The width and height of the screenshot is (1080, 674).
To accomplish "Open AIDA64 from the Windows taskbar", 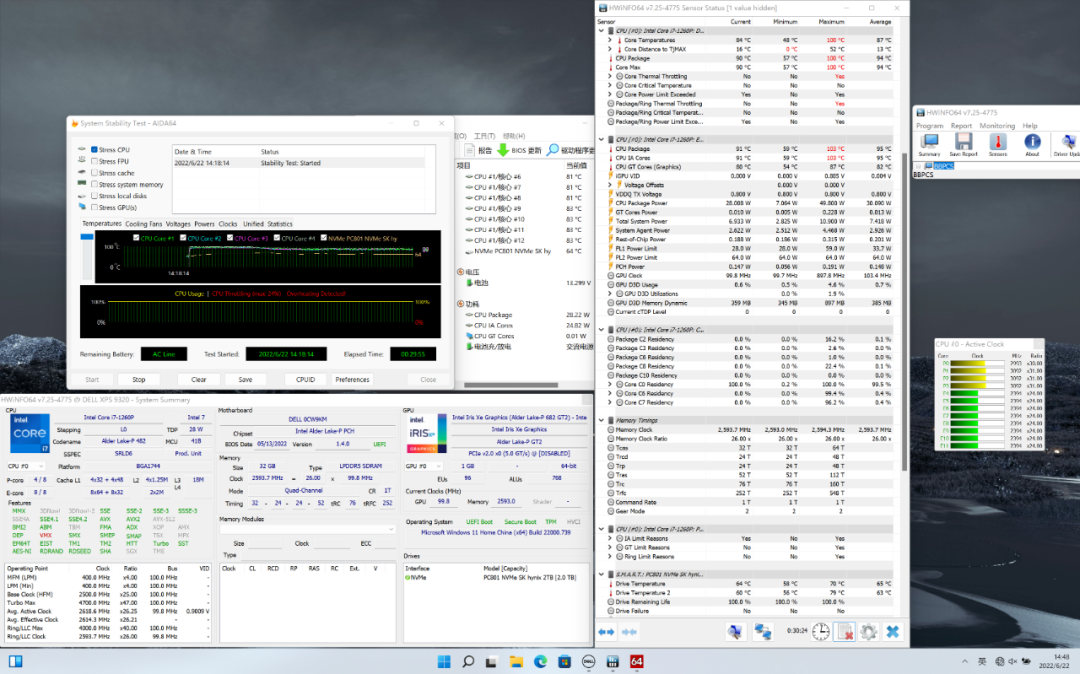I will (x=636, y=661).
